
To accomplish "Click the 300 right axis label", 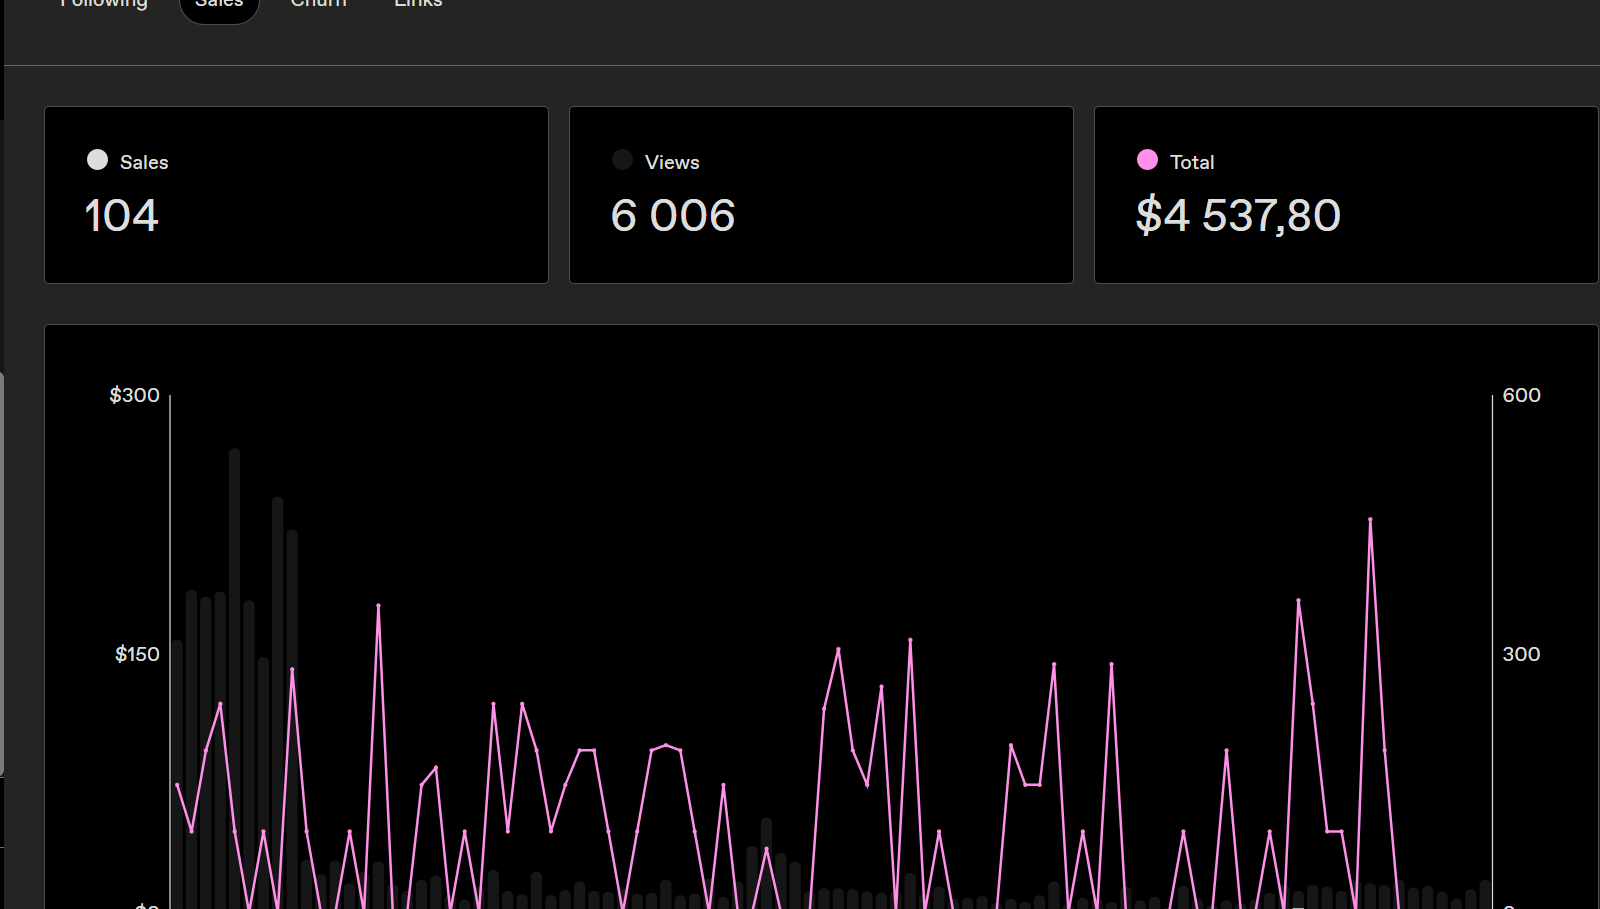I will (x=1521, y=654).
